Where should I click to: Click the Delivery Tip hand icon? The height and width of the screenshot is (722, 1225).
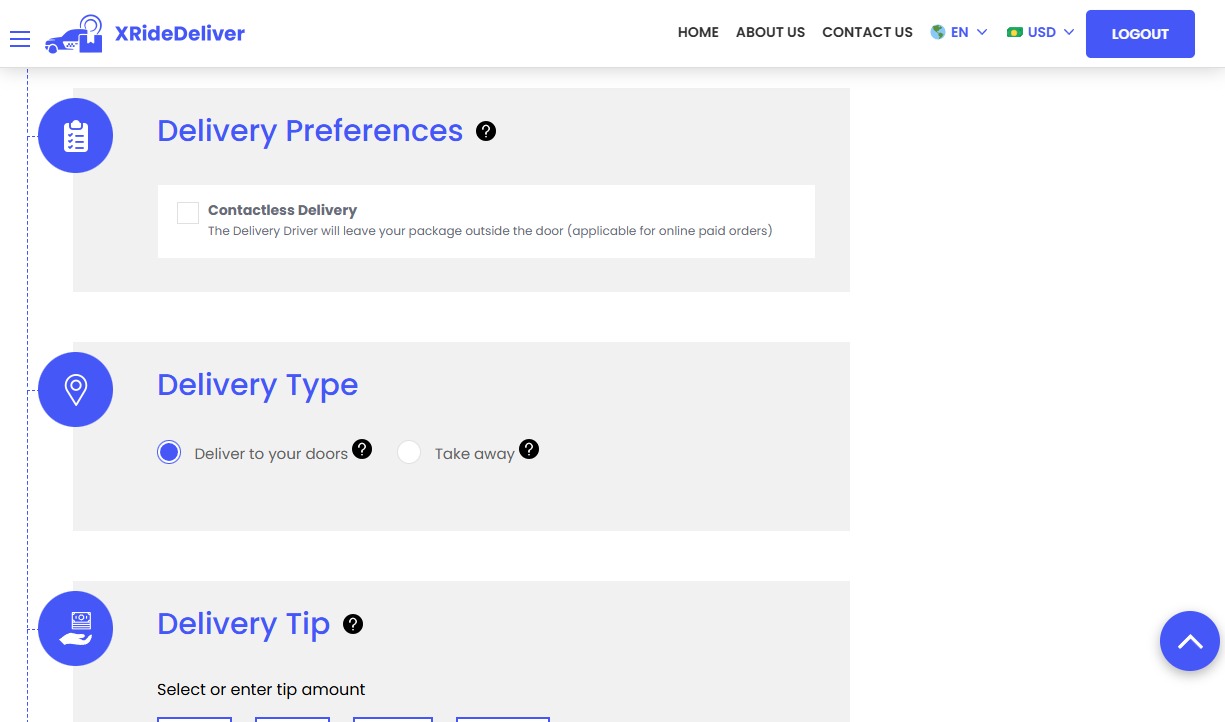pos(75,628)
